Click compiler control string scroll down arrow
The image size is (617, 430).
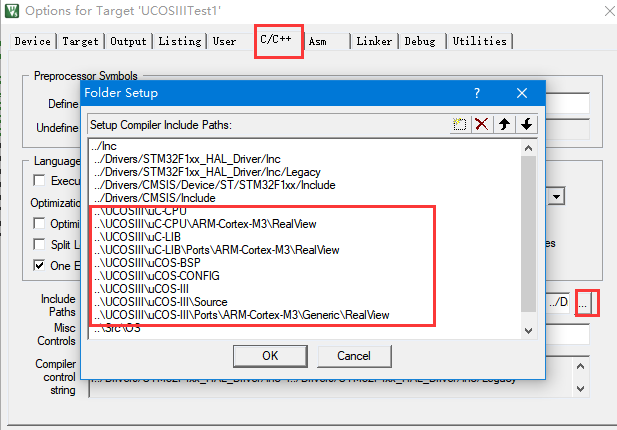580,389
